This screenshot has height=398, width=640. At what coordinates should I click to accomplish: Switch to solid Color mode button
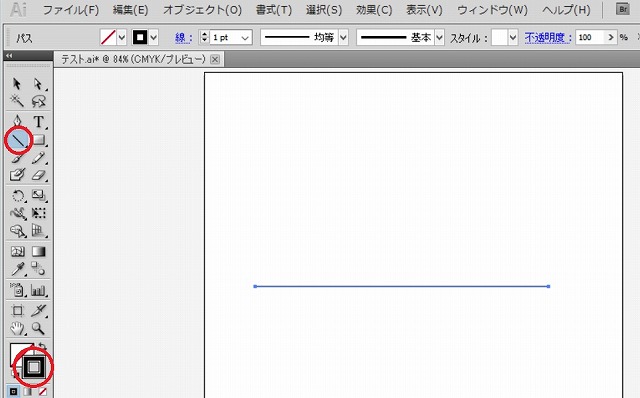pos(13,392)
